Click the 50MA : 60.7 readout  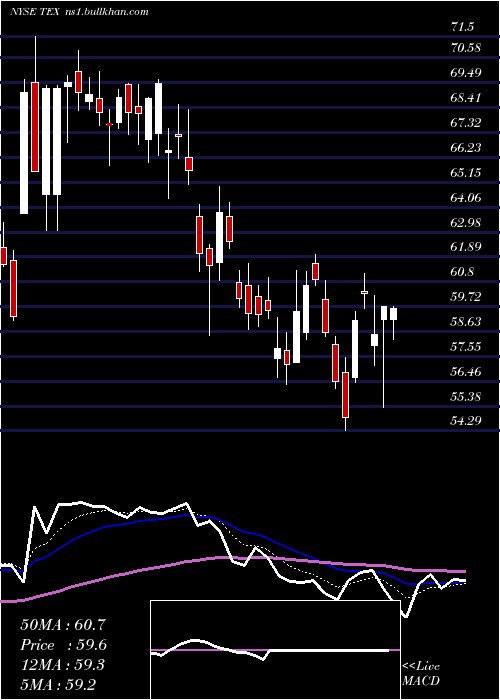63,625
